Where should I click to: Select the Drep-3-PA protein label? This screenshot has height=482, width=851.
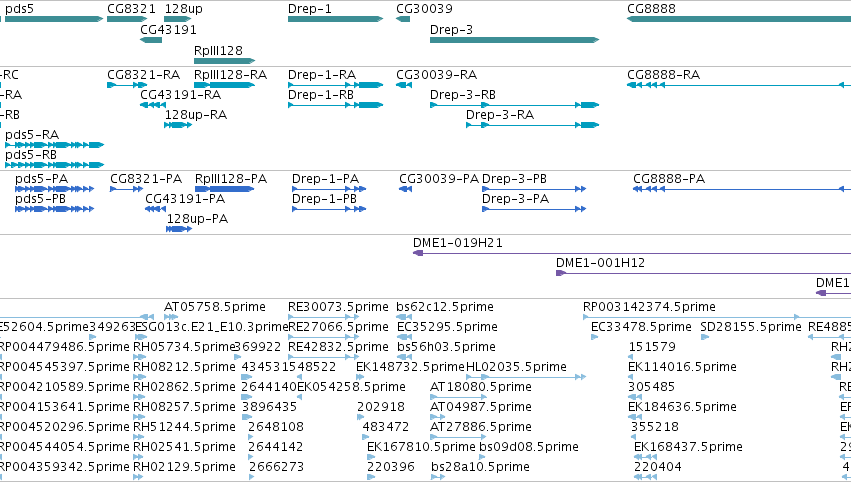(515, 199)
